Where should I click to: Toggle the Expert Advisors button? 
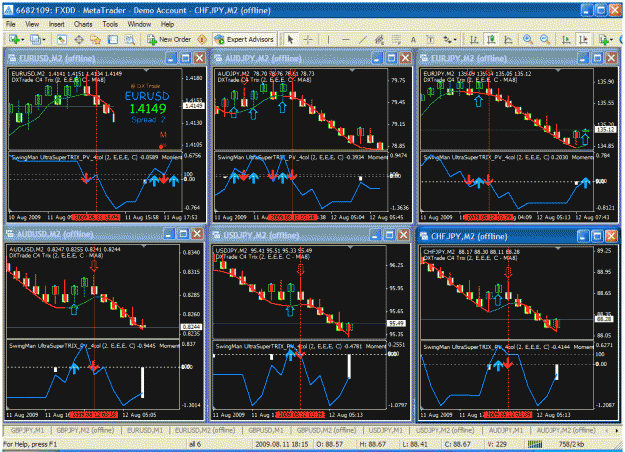[244, 39]
